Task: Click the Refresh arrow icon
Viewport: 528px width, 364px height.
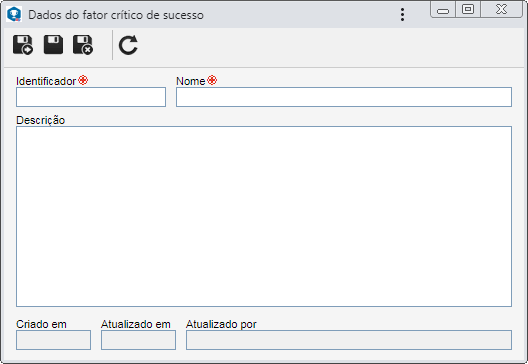Action: tap(128, 45)
